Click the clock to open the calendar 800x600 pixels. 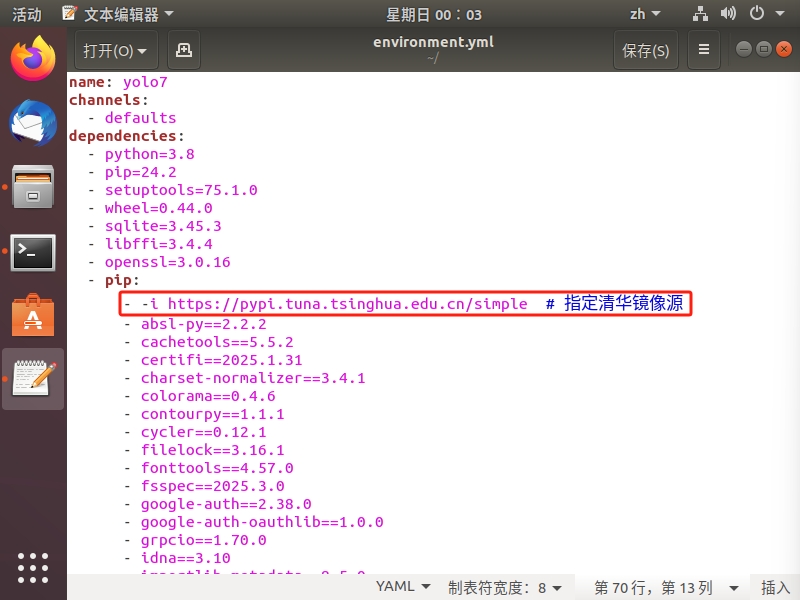[434, 13]
